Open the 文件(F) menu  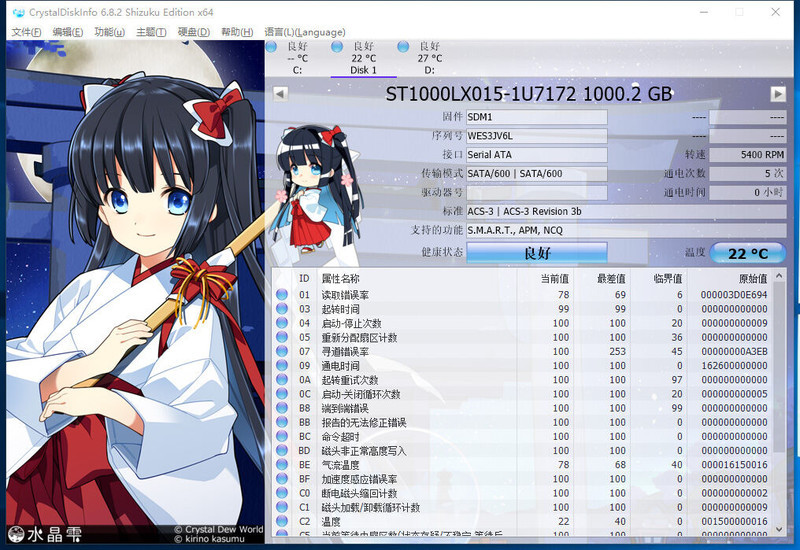[x=26, y=32]
